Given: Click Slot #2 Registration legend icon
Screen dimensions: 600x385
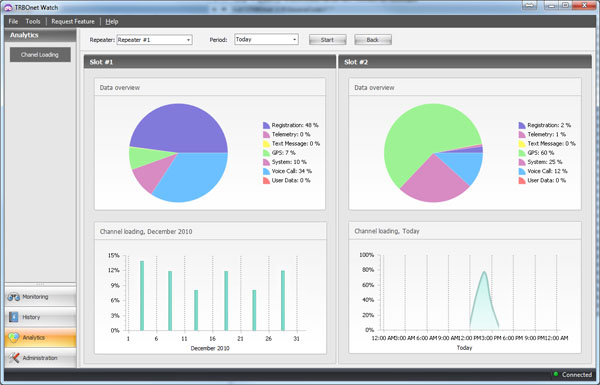Looking at the screenshot, I should tap(522, 125).
